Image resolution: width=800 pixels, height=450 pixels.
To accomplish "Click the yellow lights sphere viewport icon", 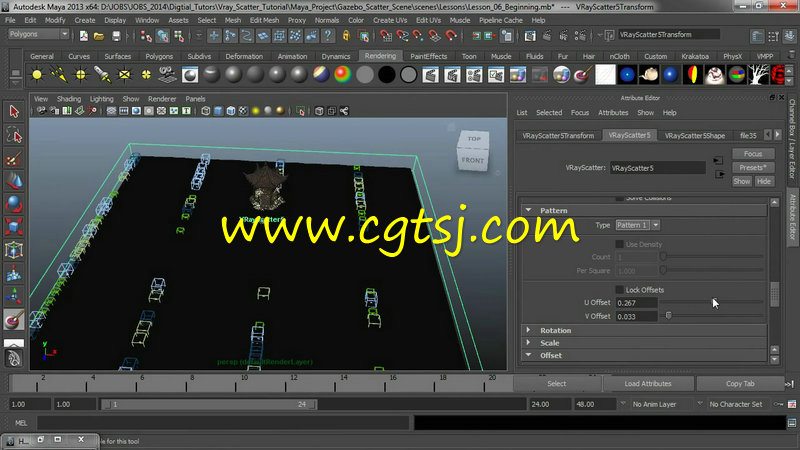I will click(x=256, y=111).
